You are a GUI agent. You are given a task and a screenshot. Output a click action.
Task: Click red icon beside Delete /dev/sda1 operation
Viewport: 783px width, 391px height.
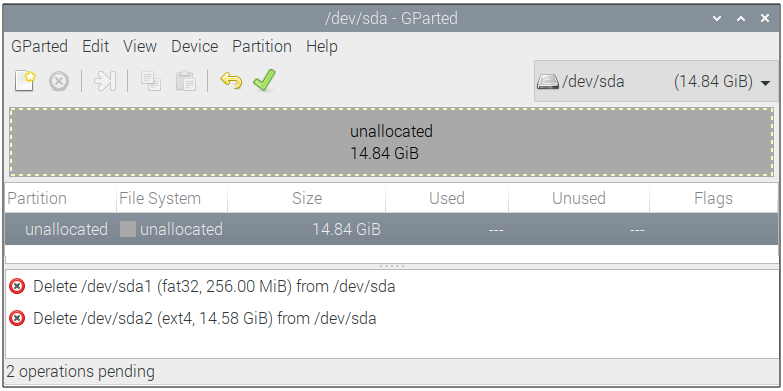[x=17, y=287]
